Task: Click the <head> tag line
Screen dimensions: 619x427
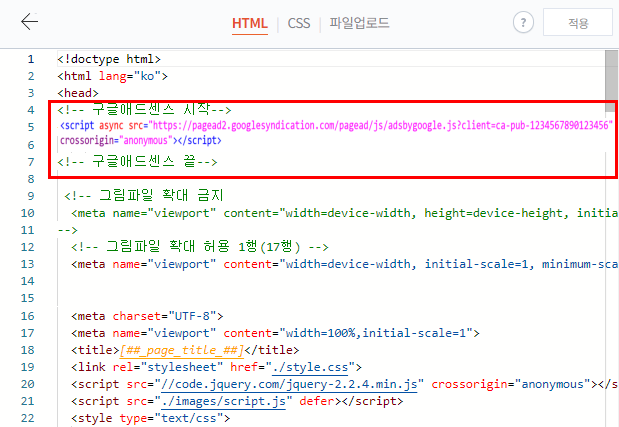Action: (x=78, y=93)
